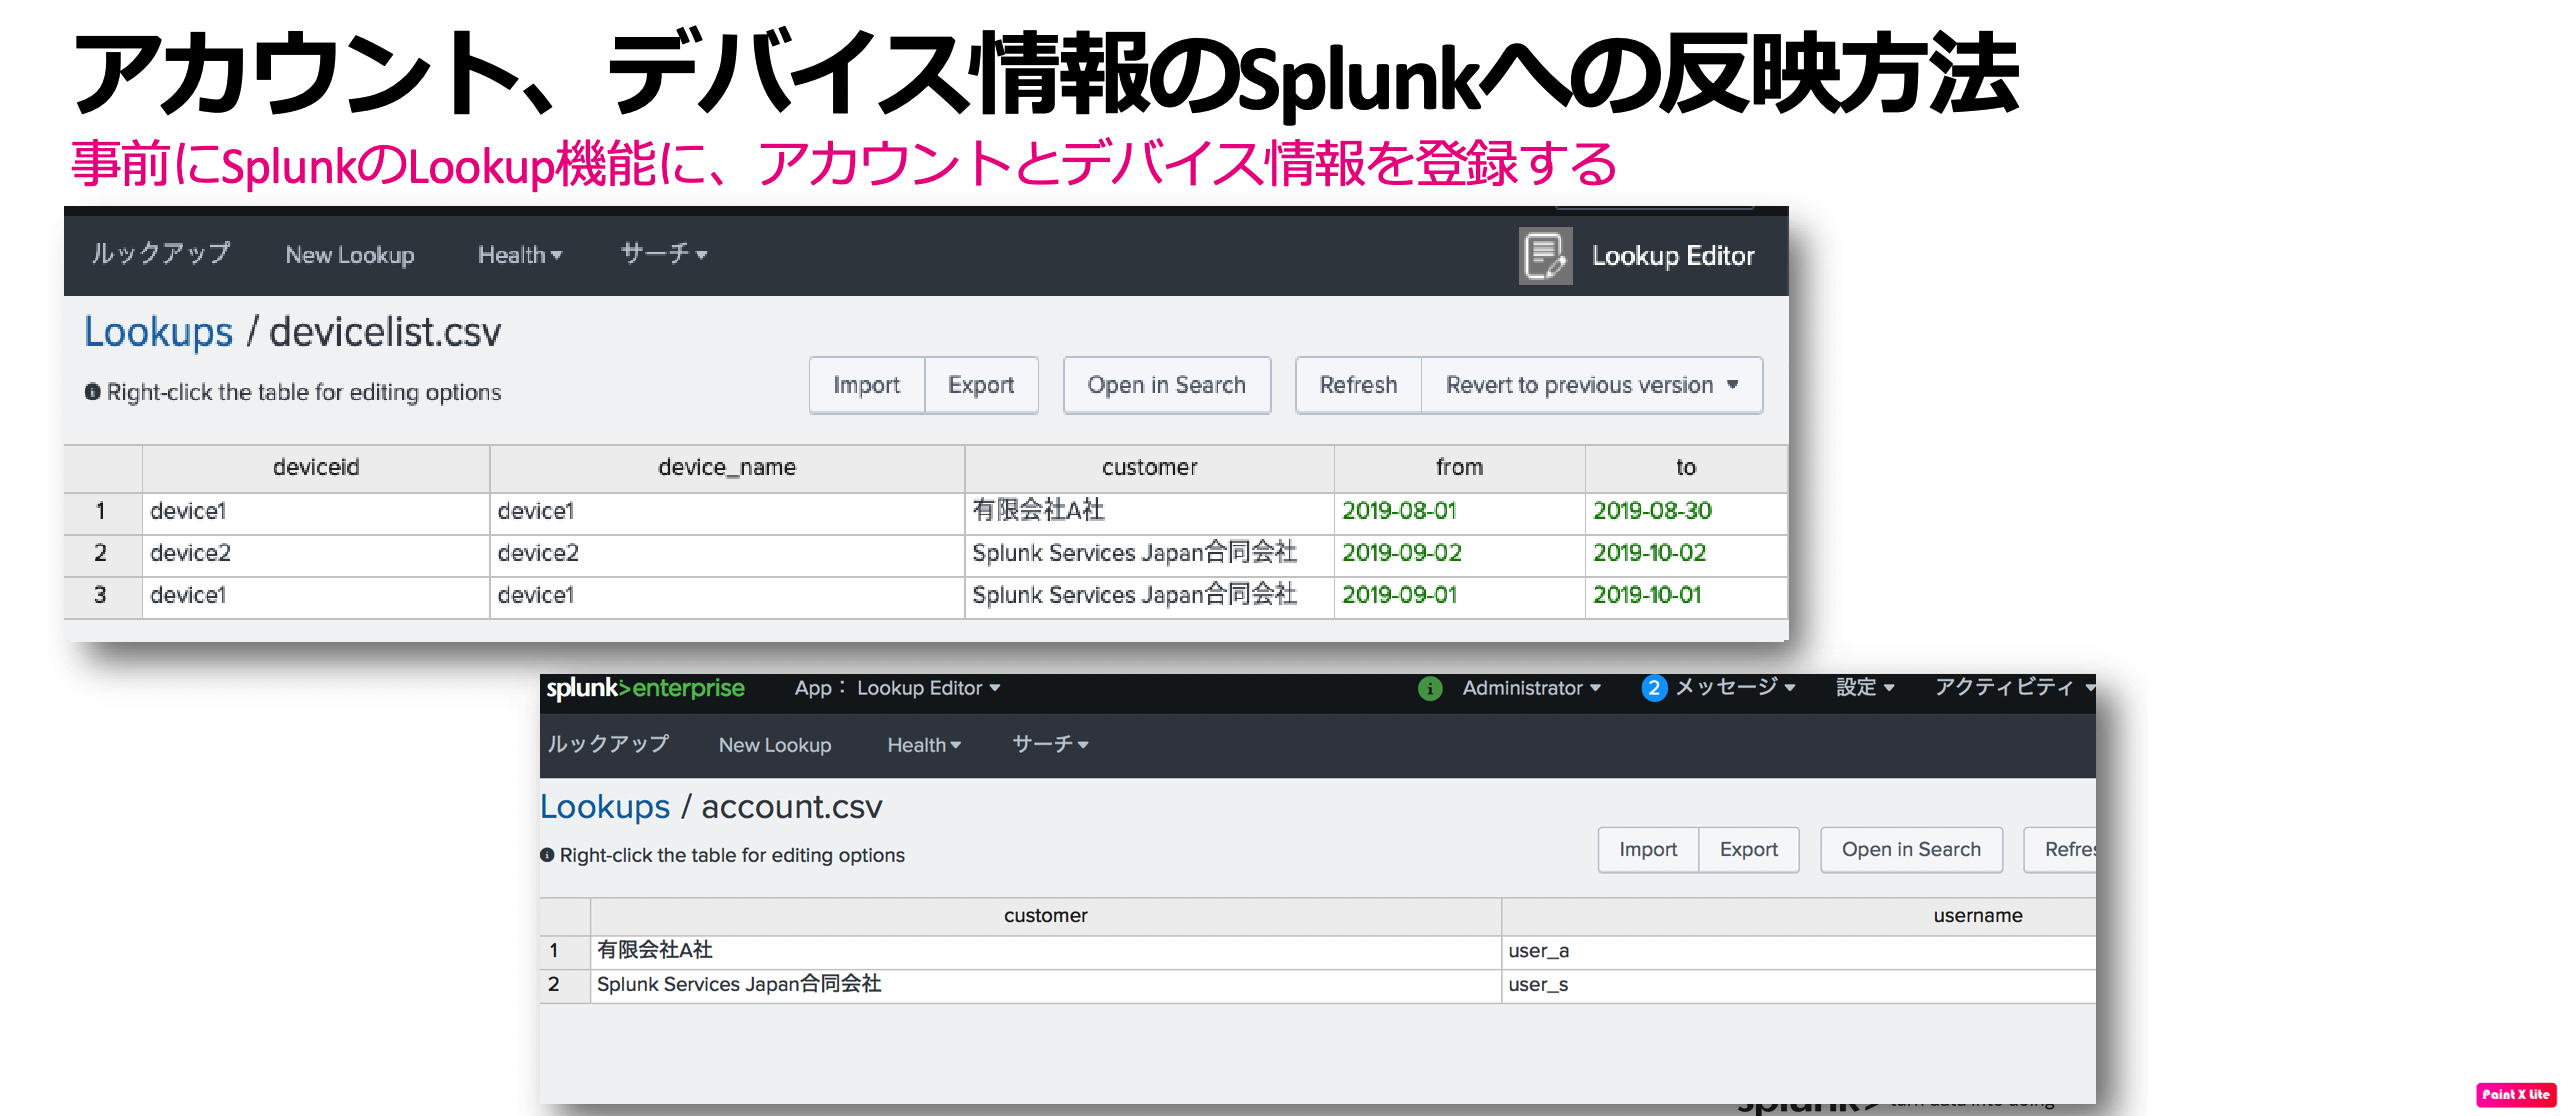Click Lookups breadcrumb link for account.csv

[x=605, y=807]
